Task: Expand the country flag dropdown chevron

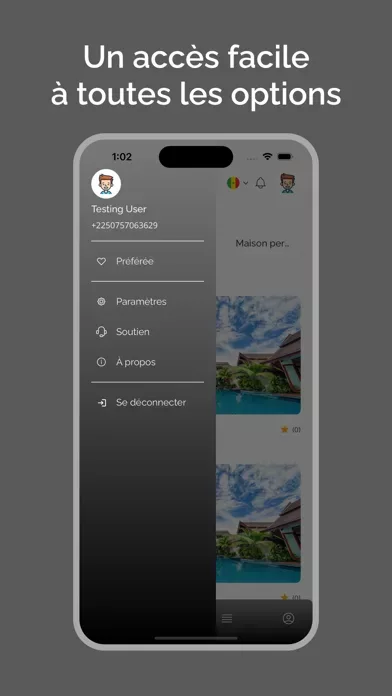Action: tap(245, 183)
